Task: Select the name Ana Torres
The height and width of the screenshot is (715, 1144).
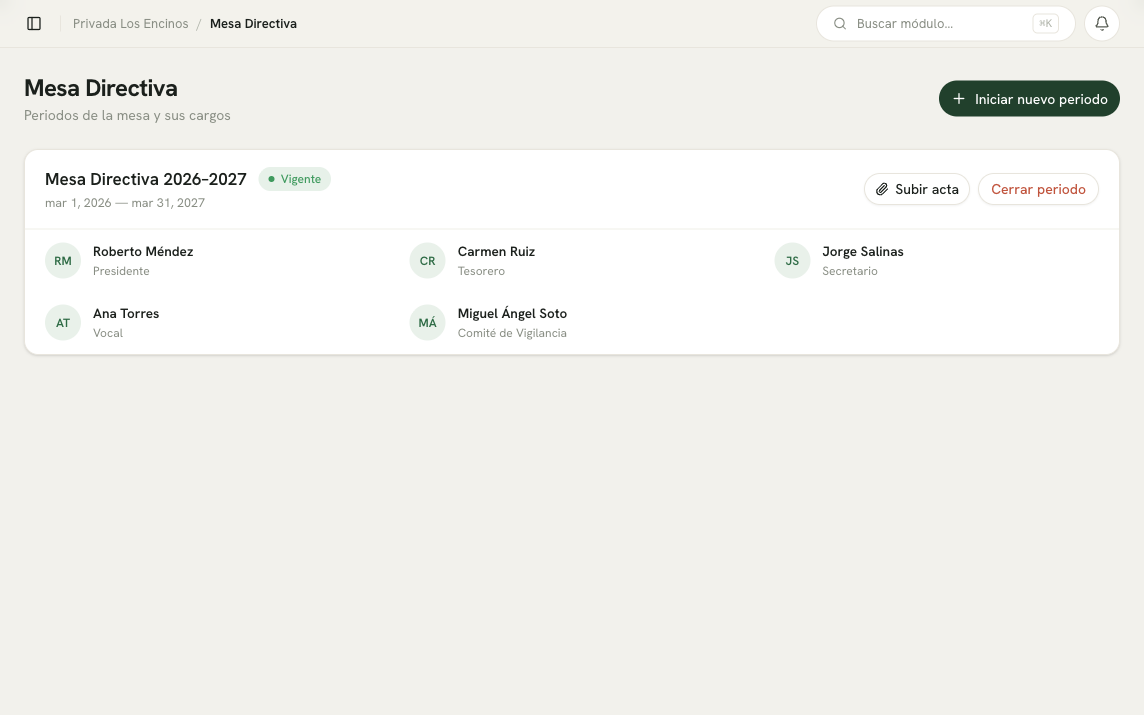Action: point(125,313)
